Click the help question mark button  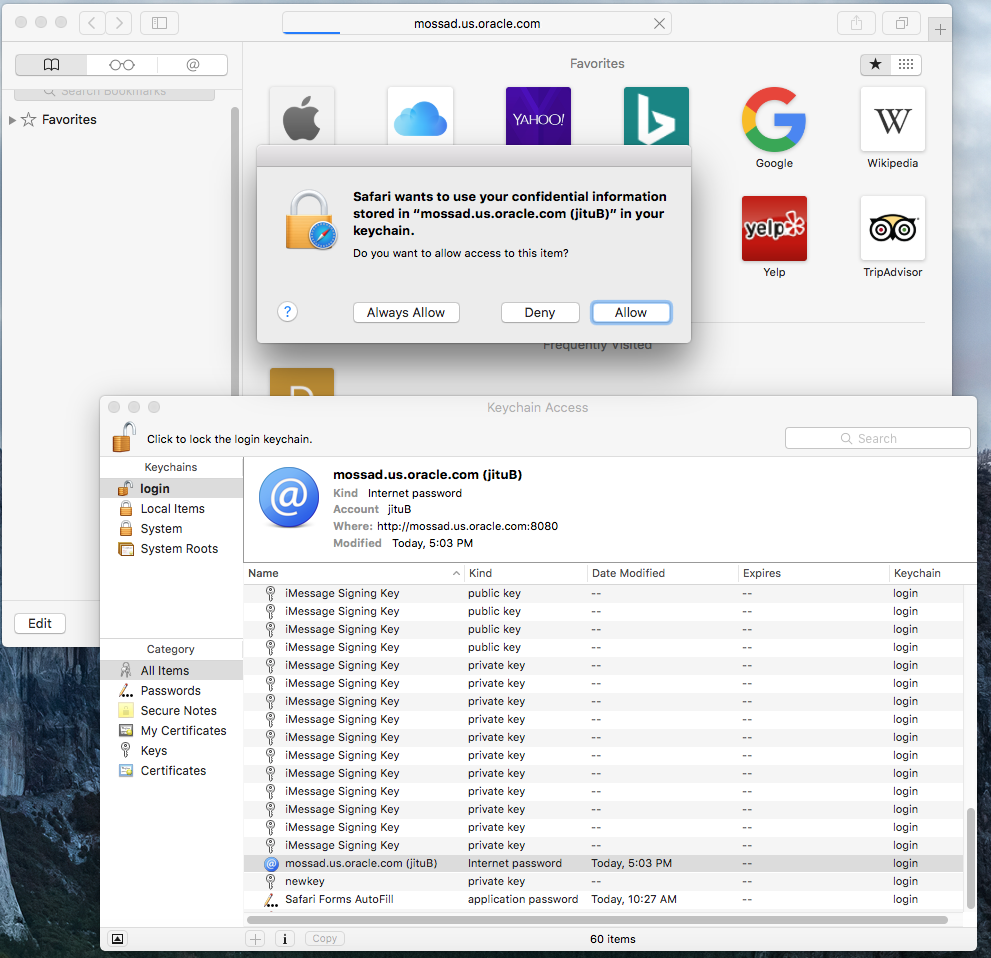(287, 312)
